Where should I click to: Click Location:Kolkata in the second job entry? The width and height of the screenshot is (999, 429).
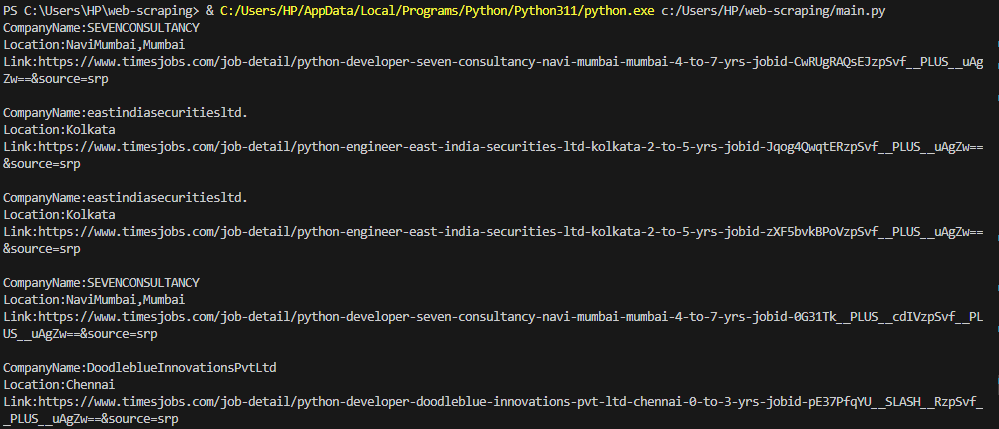(x=59, y=129)
